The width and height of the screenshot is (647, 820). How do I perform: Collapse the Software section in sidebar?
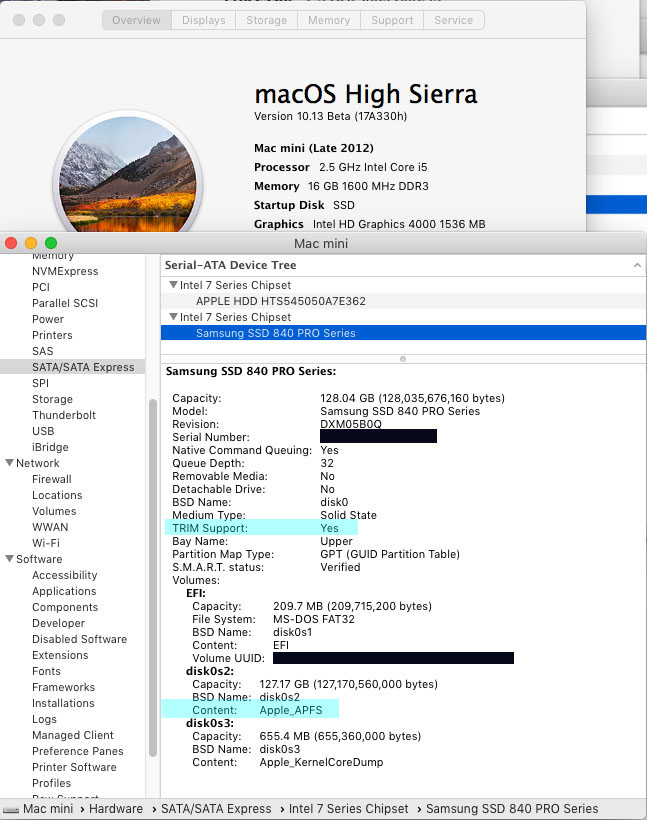(x=9, y=559)
